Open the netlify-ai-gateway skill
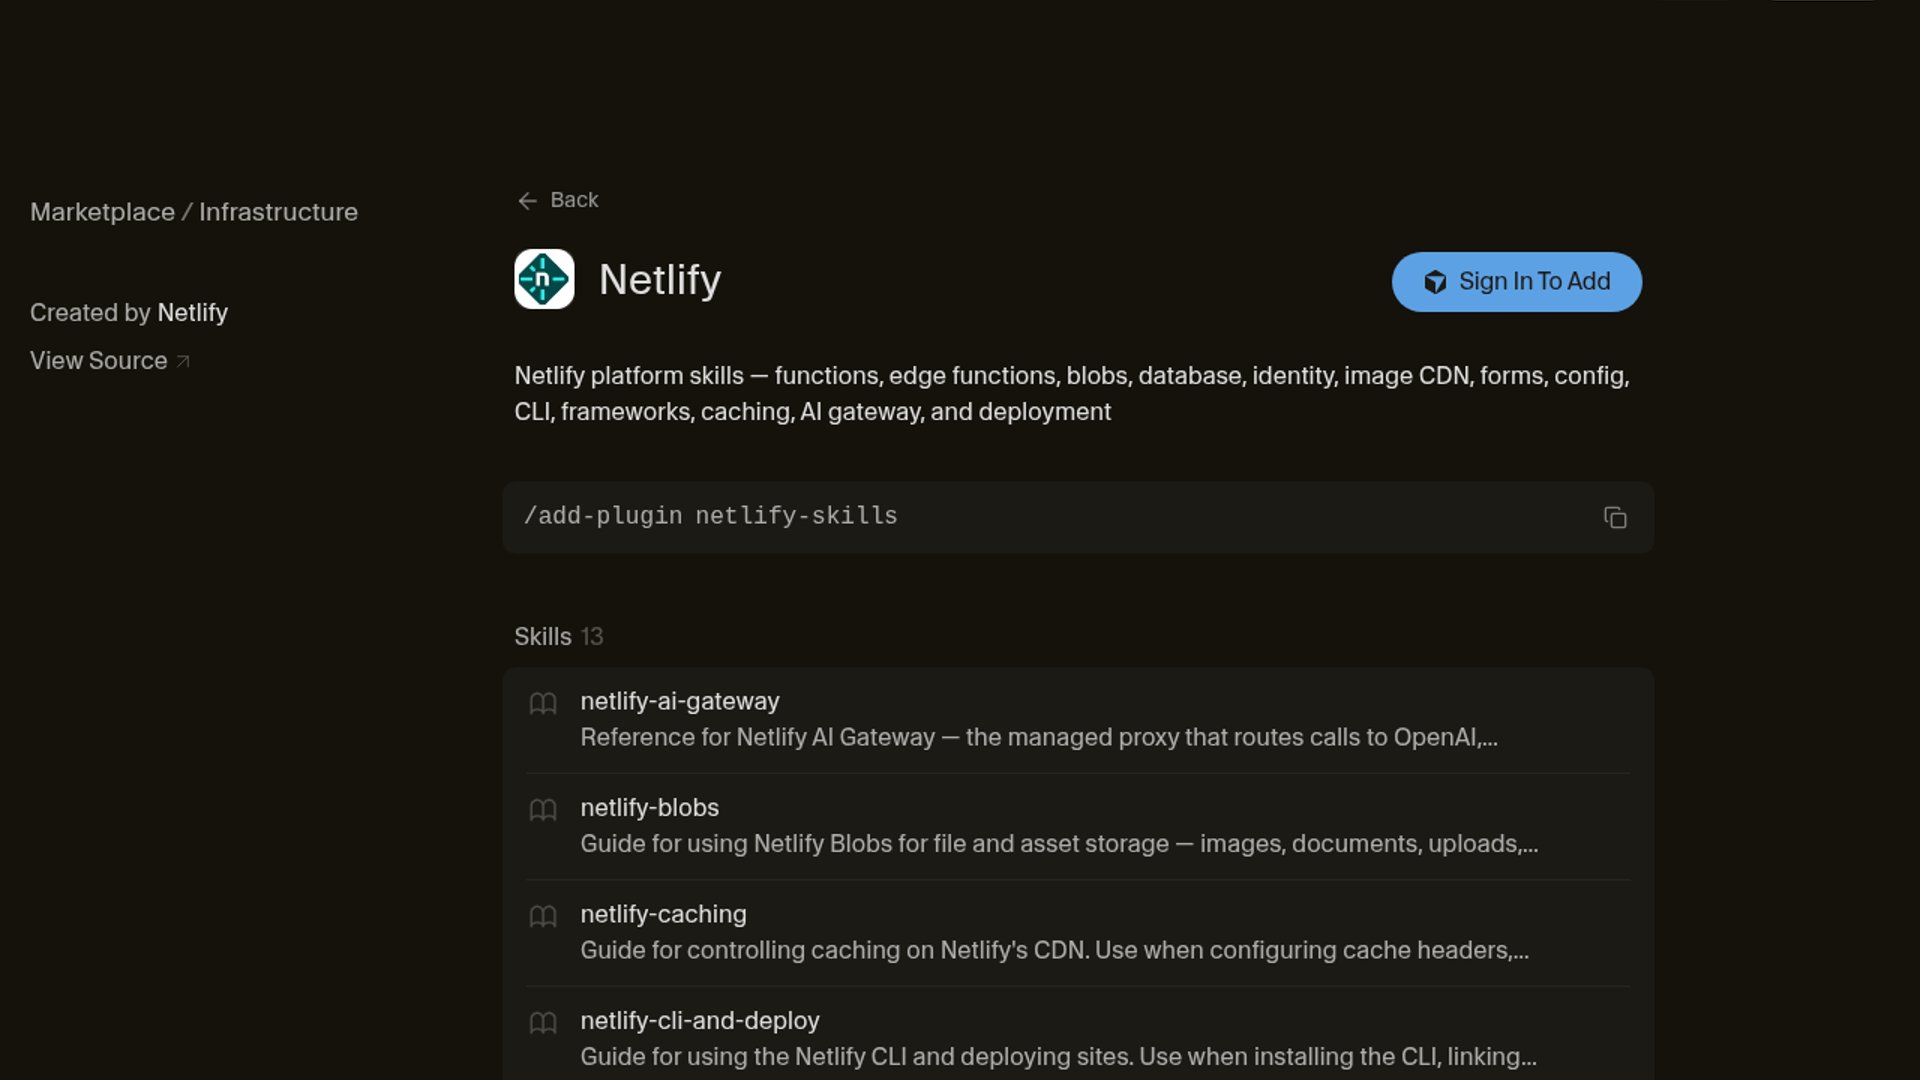1920x1080 pixels. [x=1078, y=720]
